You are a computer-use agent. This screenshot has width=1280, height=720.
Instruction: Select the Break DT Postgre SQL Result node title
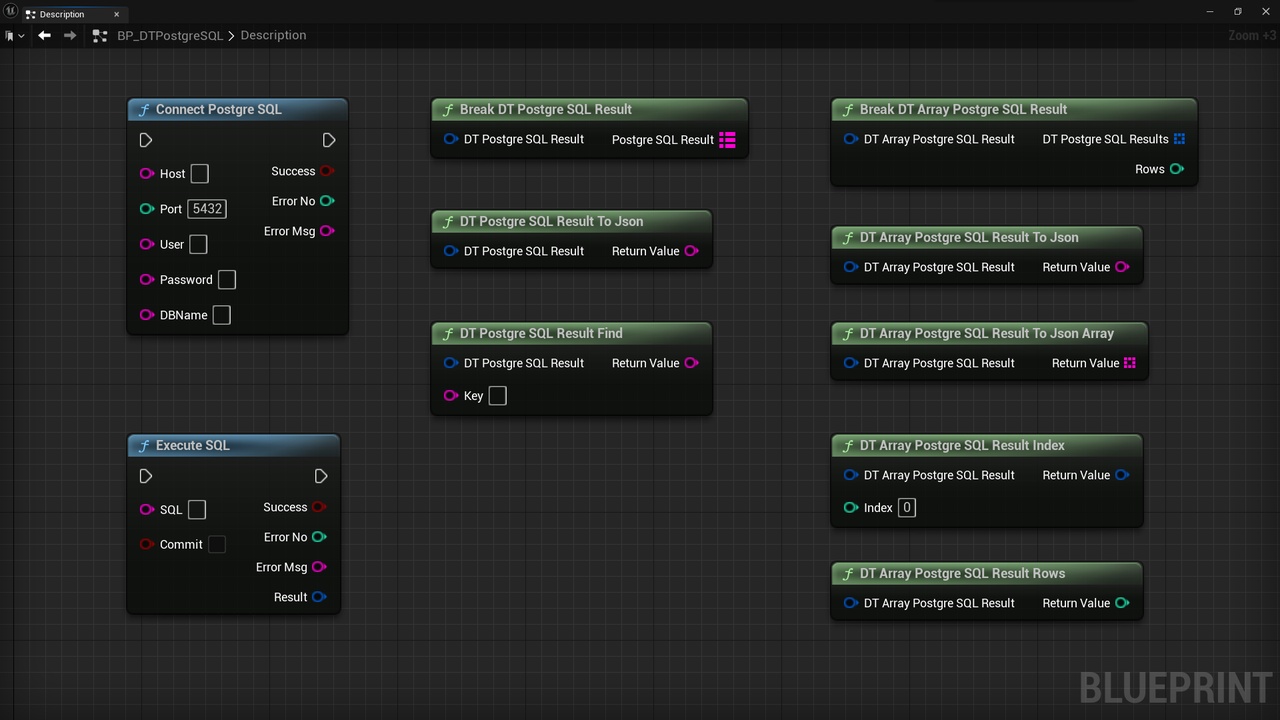[x=546, y=110]
